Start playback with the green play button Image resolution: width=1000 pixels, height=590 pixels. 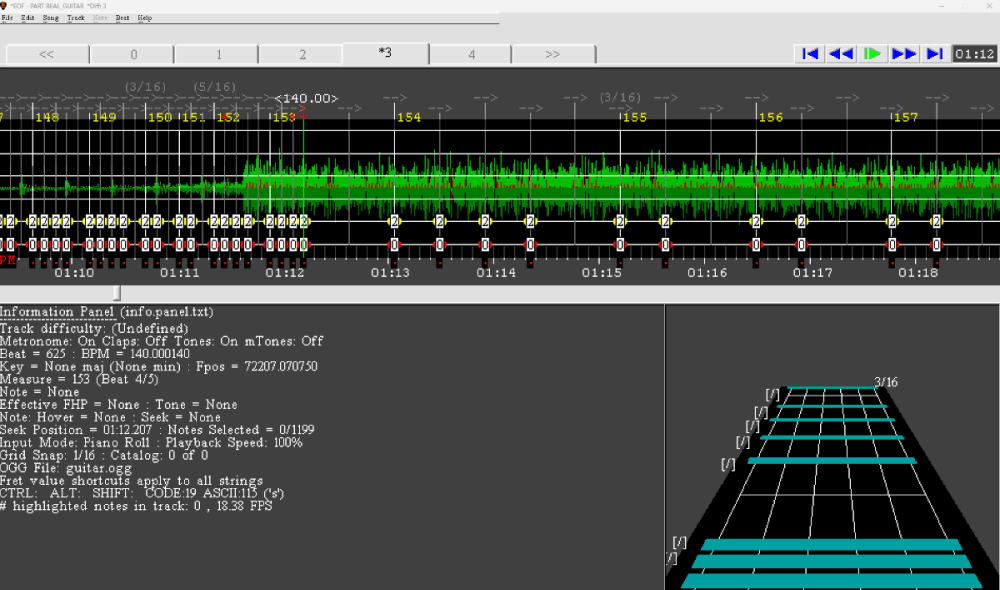(x=873, y=54)
